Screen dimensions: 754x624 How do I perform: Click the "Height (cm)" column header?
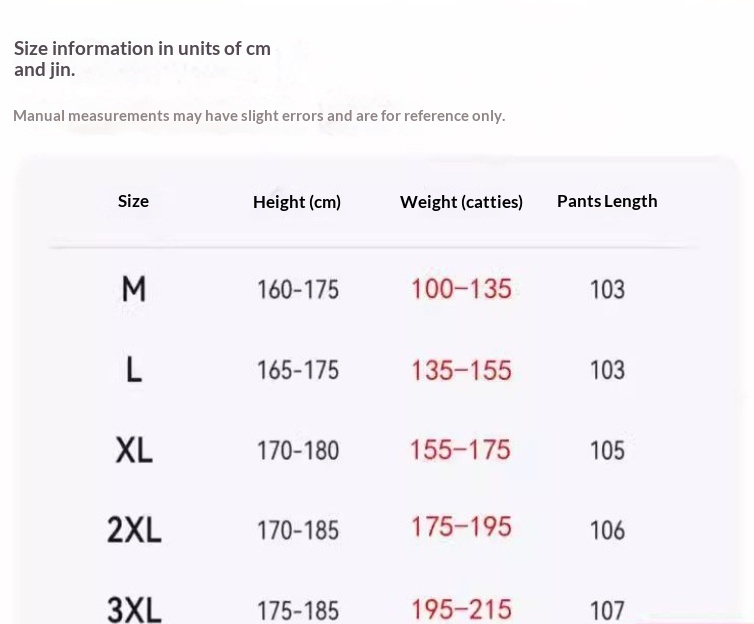[x=297, y=202]
